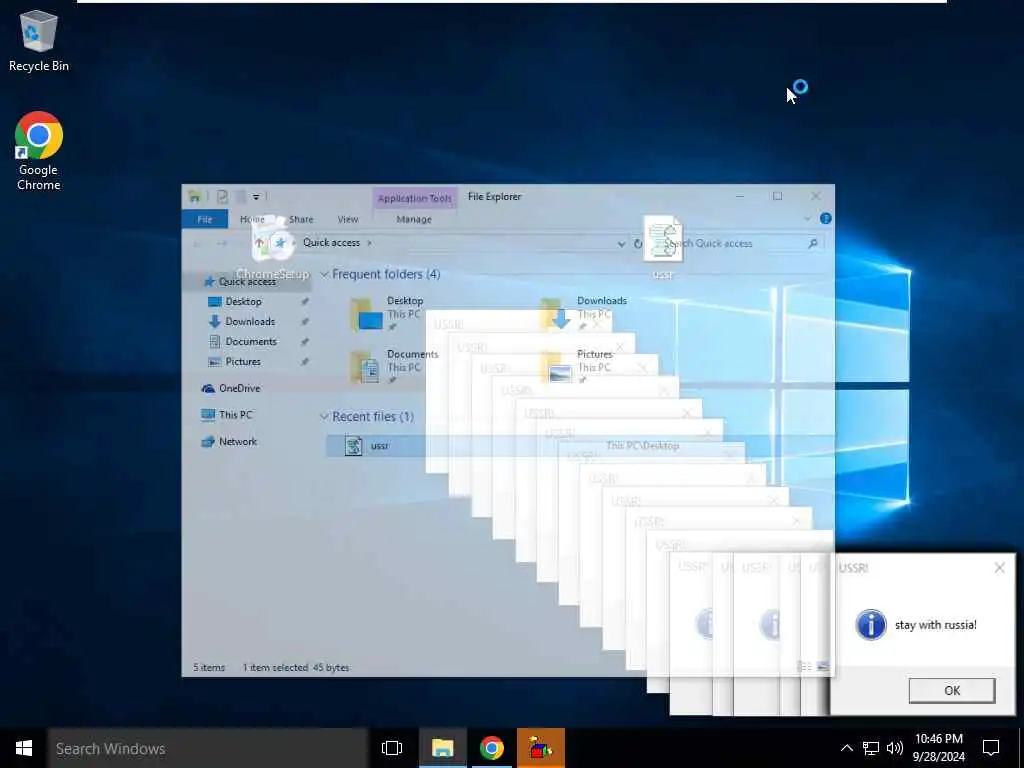Click the Quick access breadcrumb in address bar
The height and width of the screenshot is (768, 1024).
(331, 242)
